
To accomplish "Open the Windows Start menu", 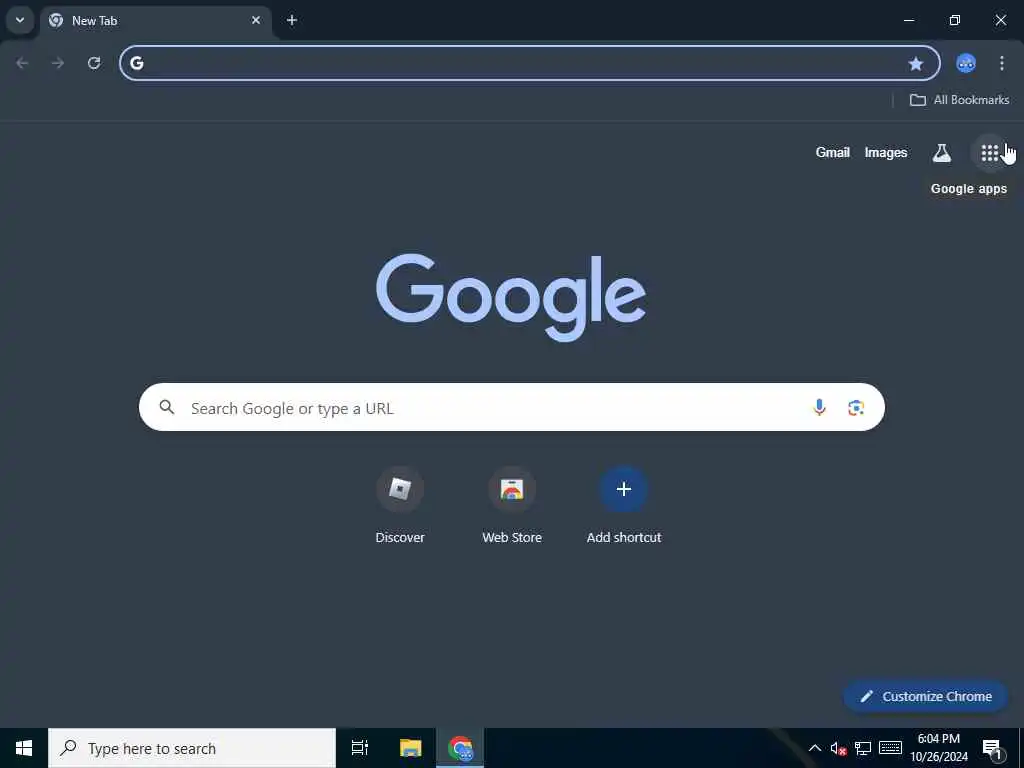I will [x=24, y=748].
